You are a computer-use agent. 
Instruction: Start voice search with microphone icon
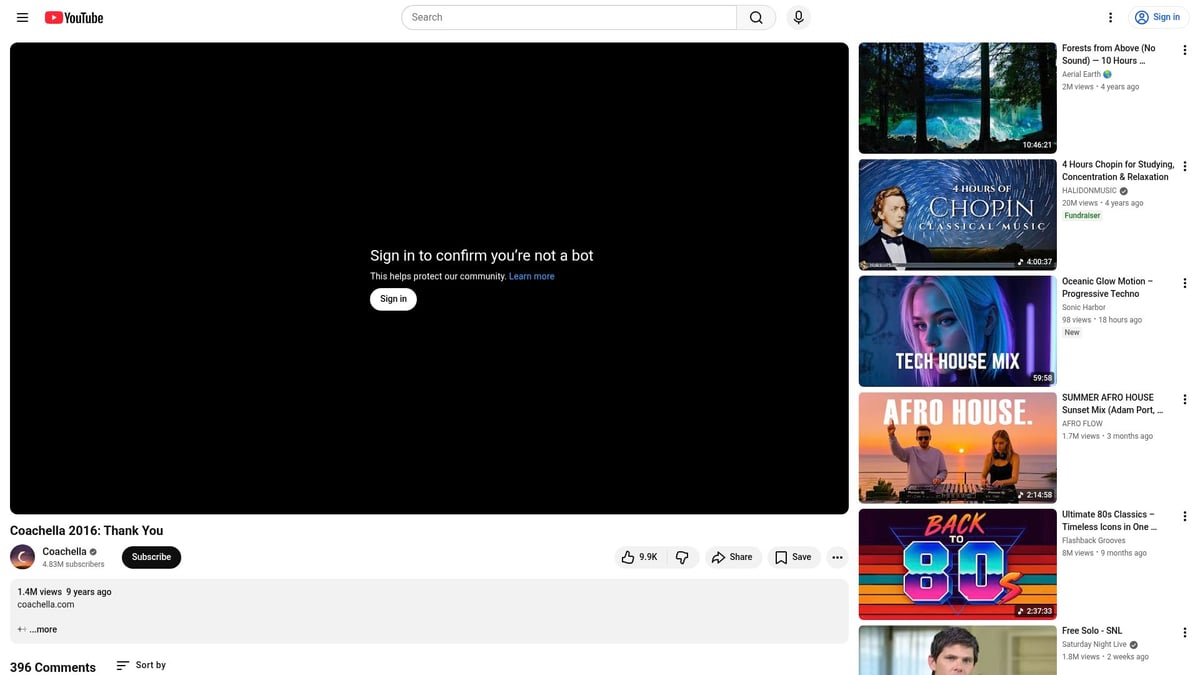pos(798,17)
